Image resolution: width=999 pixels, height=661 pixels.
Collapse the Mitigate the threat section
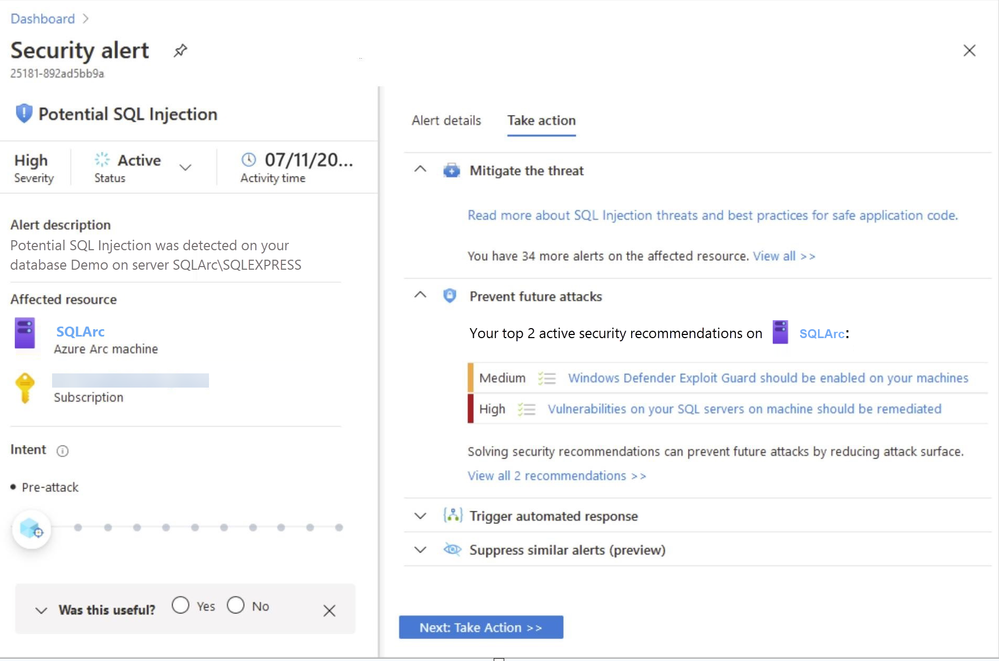pos(420,170)
